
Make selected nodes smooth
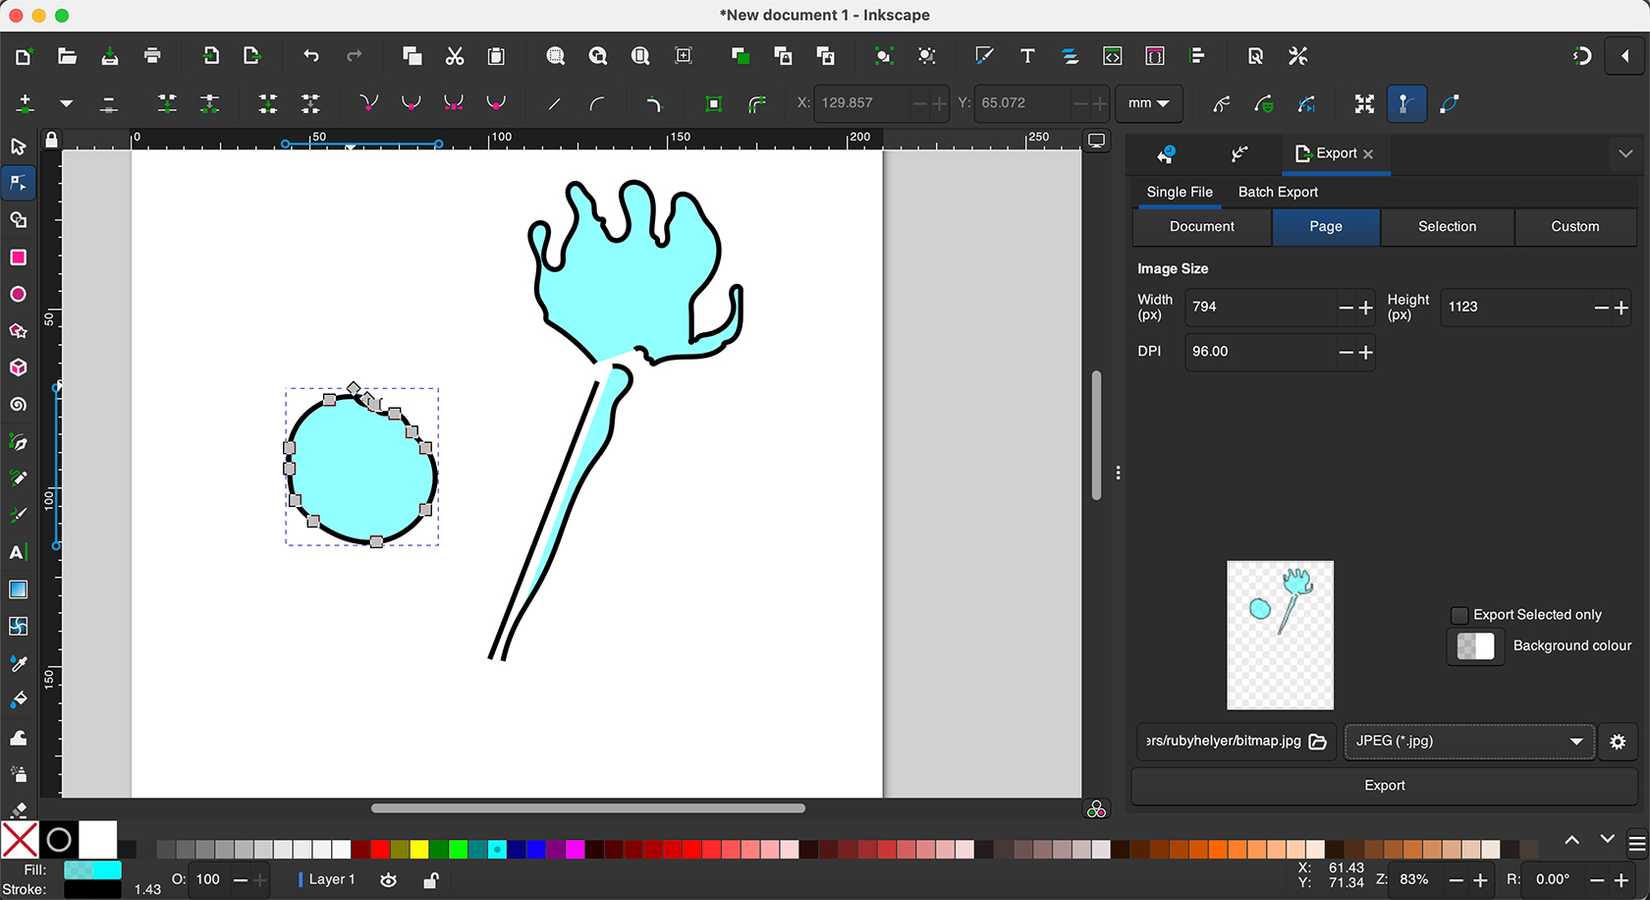pos(410,103)
